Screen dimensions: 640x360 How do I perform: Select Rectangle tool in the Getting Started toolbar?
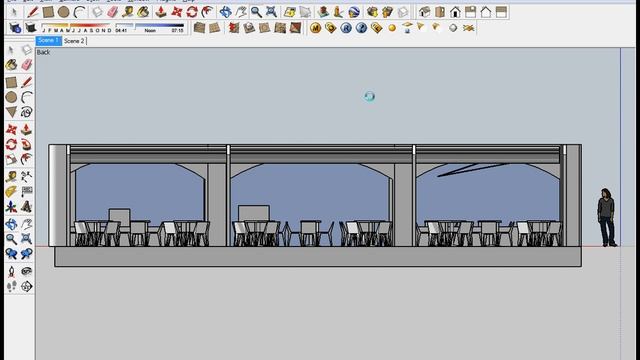click(48, 12)
